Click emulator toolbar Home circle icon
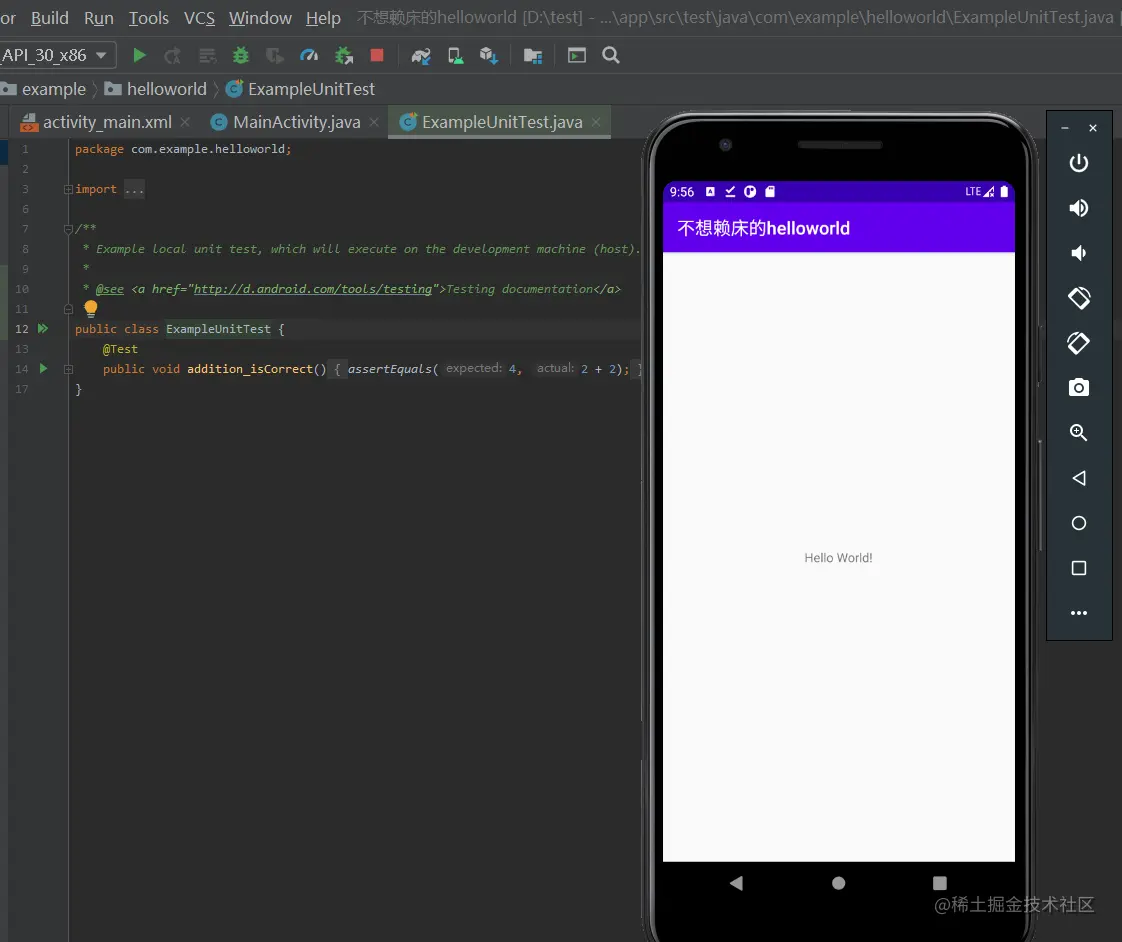Image resolution: width=1122 pixels, height=942 pixels. click(x=1078, y=523)
